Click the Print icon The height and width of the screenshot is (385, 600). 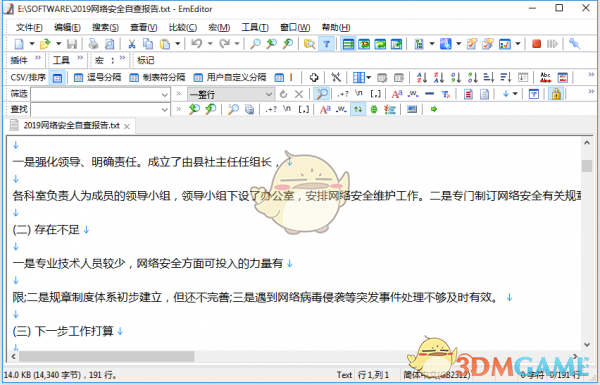click(93, 44)
